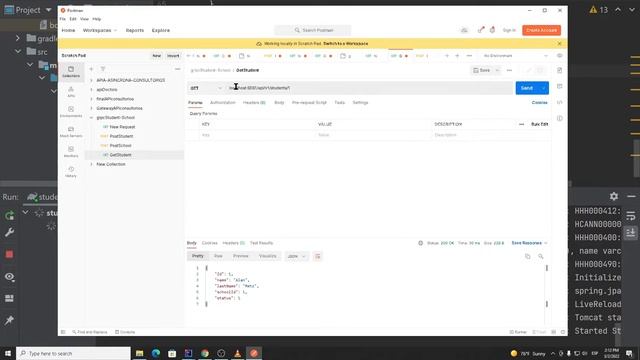Open the History sidebar panel
The width and height of the screenshot is (640, 360).
click(x=71, y=171)
